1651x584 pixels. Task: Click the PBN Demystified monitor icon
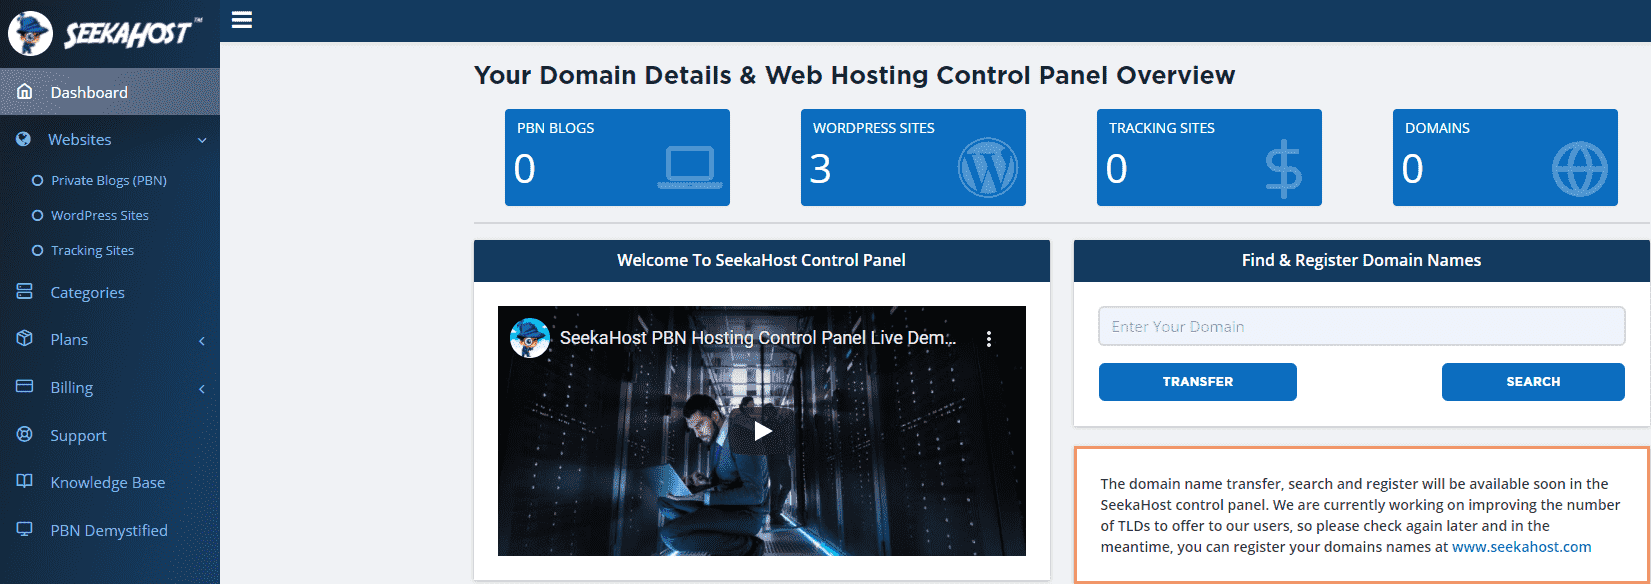[25, 530]
